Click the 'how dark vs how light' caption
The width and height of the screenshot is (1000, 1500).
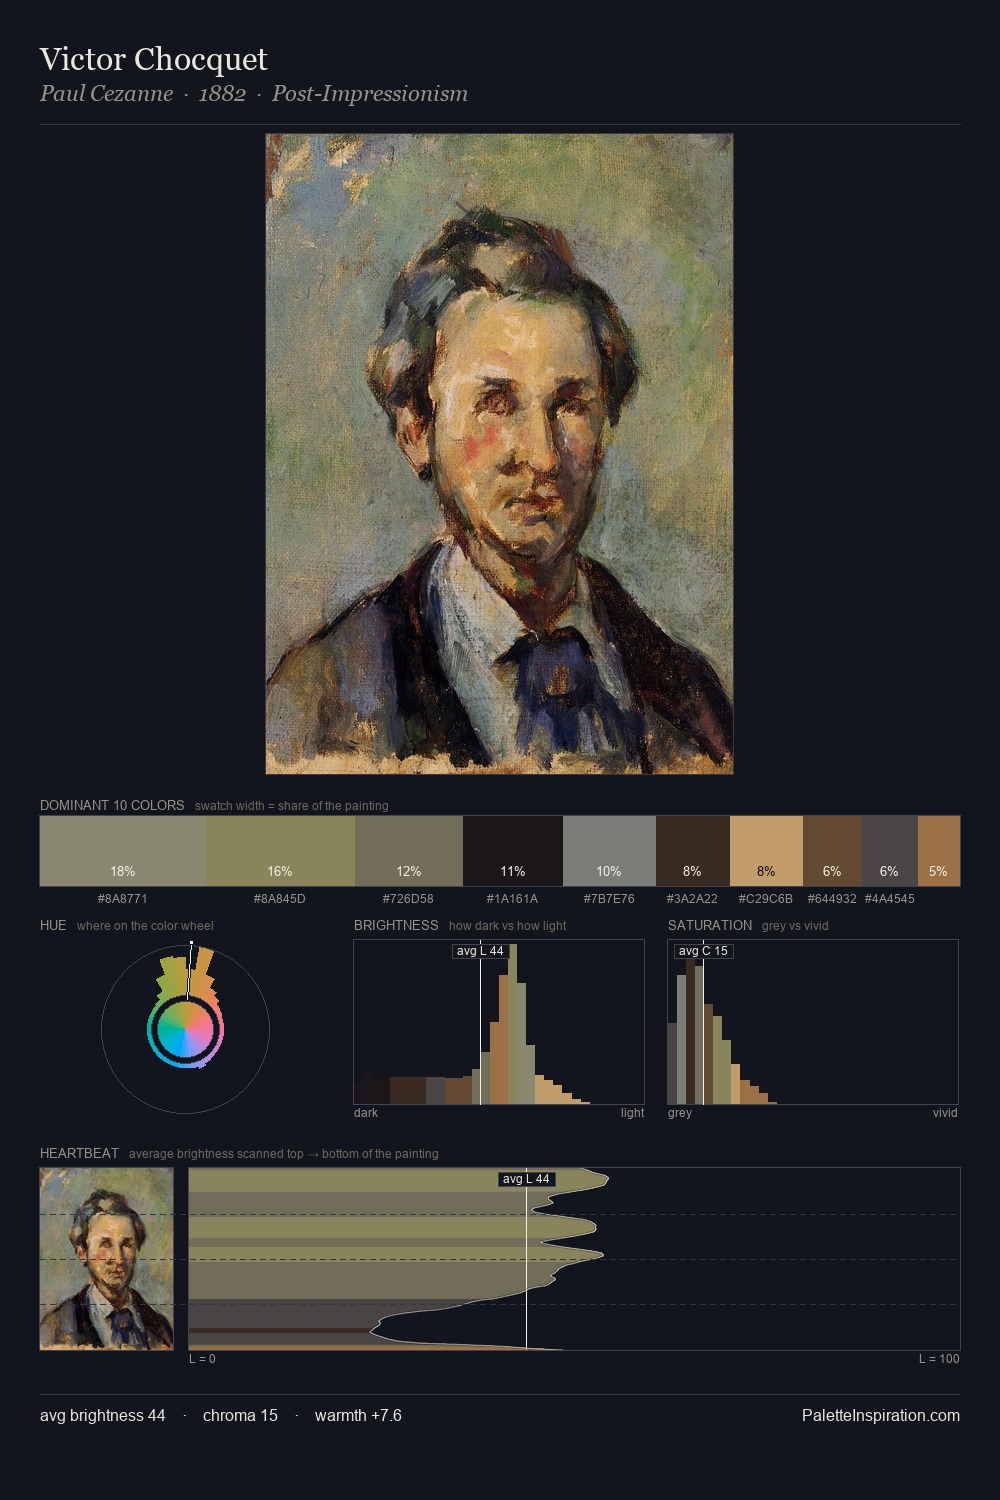(x=508, y=925)
